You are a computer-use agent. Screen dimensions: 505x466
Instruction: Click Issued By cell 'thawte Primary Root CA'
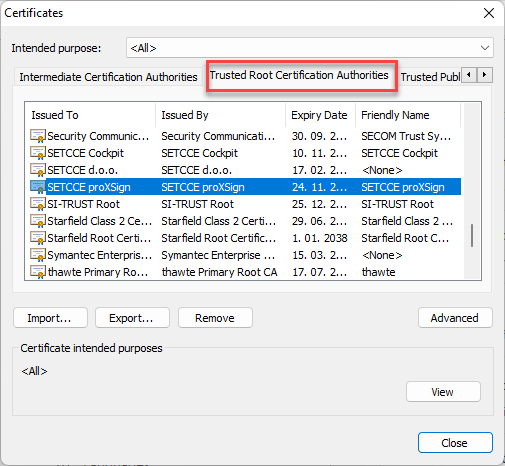(219, 272)
